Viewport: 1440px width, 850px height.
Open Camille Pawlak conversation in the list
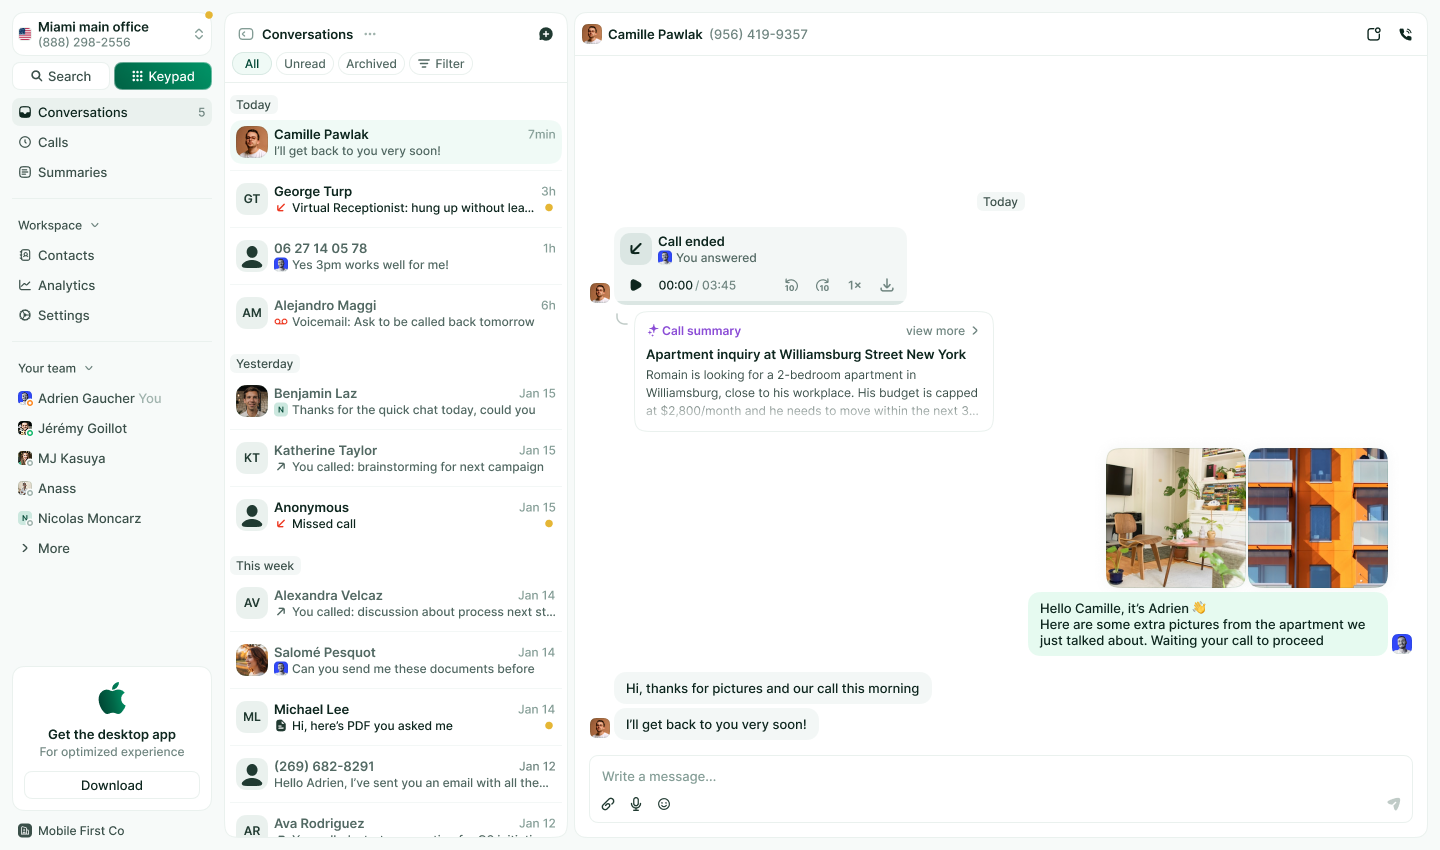[x=396, y=142]
